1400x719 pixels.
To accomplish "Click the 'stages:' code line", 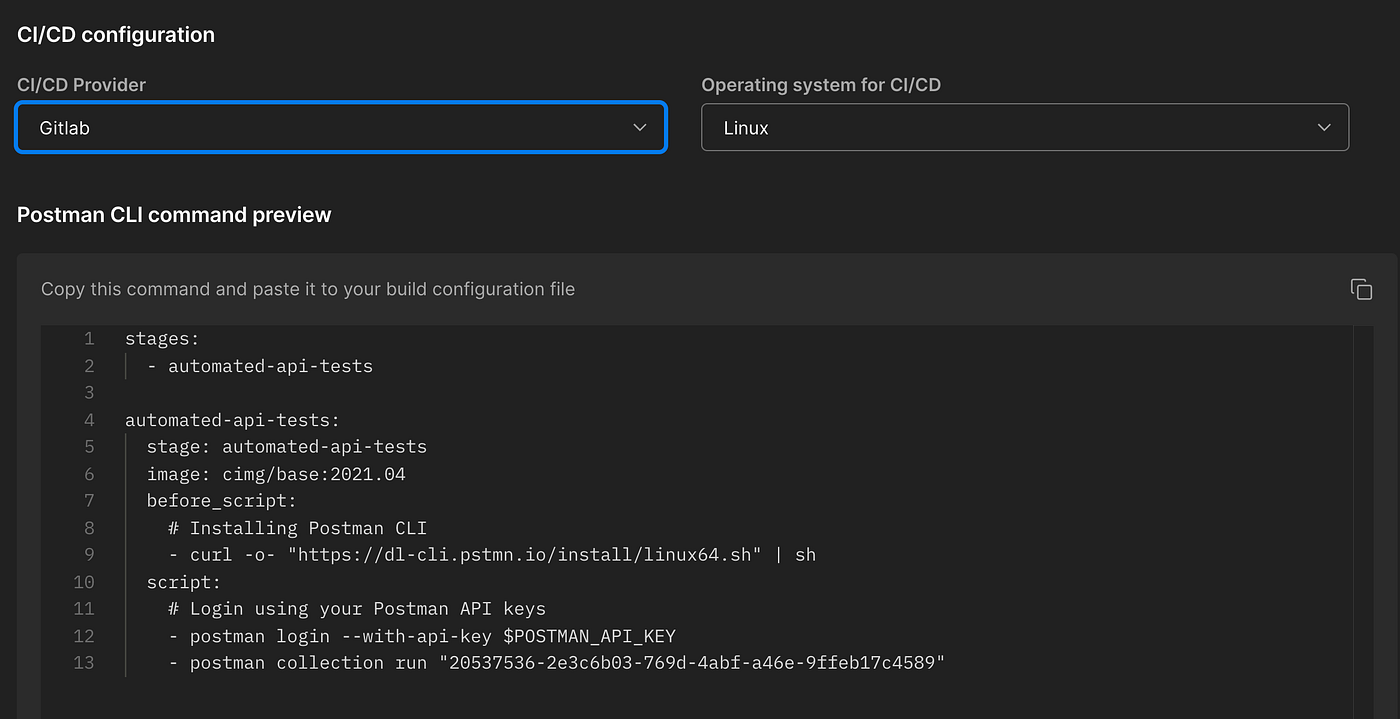I will 162,339.
